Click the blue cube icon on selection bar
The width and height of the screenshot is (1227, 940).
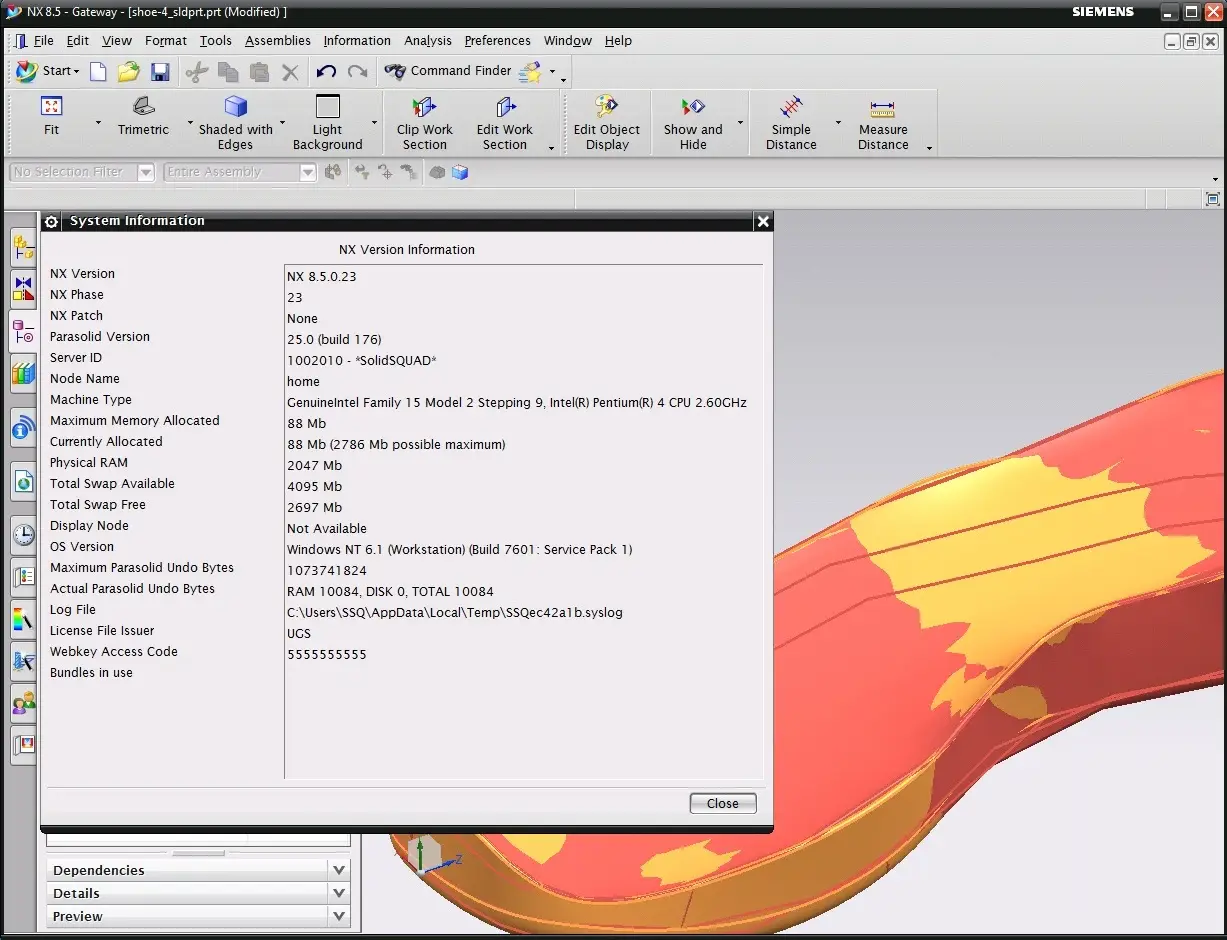[x=460, y=172]
